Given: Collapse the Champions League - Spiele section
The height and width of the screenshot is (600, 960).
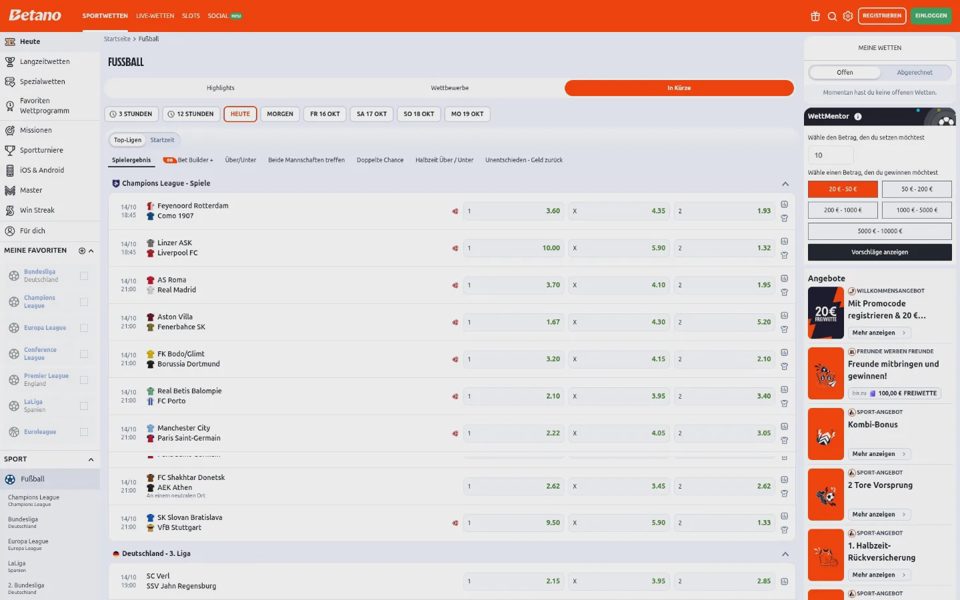Looking at the screenshot, I should tap(786, 184).
